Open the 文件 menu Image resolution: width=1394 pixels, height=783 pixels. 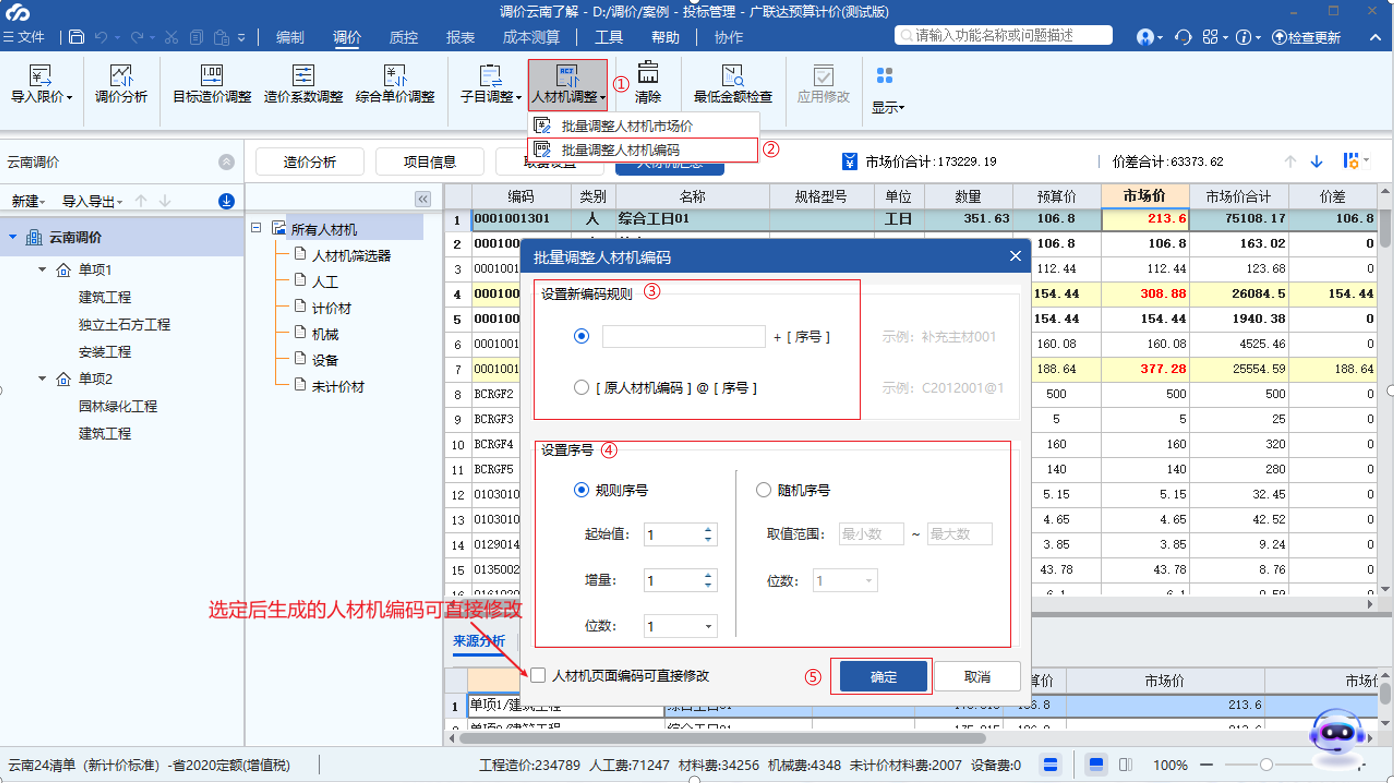click(x=25, y=37)
